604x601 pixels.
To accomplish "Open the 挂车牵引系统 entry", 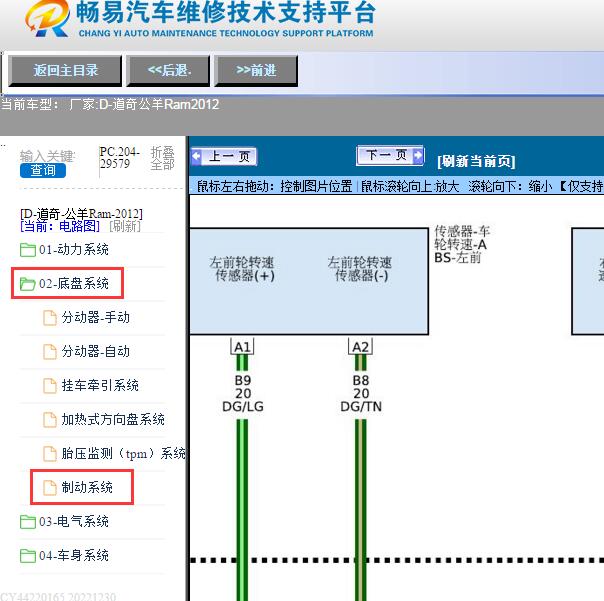I will click(x=100, y=385).
